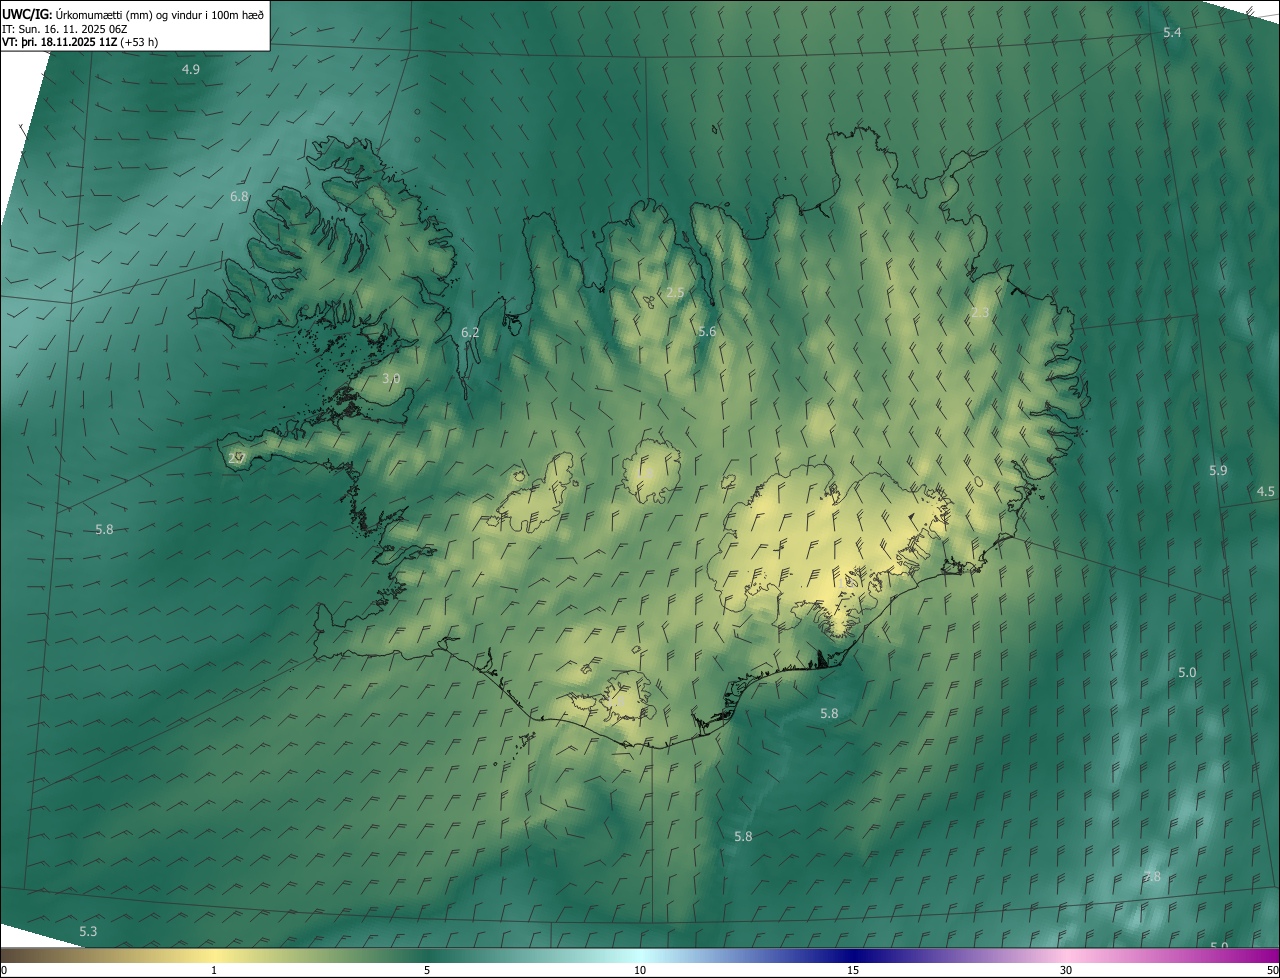1280x978 pixels.
Task: Click inside the Mýrdalsjökull glacier outline near south coast
Action: (x=628, y=697)
